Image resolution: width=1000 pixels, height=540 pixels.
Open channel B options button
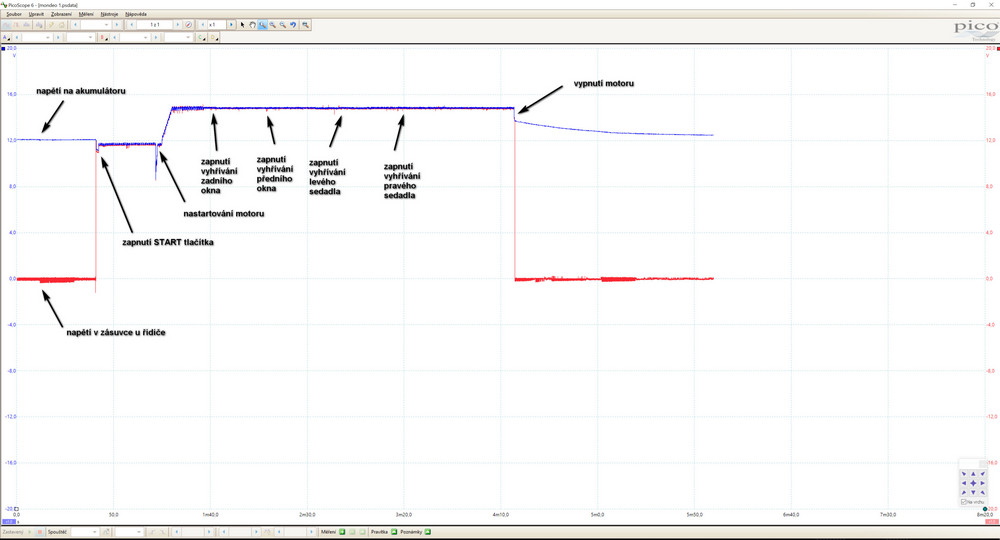coord(104,37)
